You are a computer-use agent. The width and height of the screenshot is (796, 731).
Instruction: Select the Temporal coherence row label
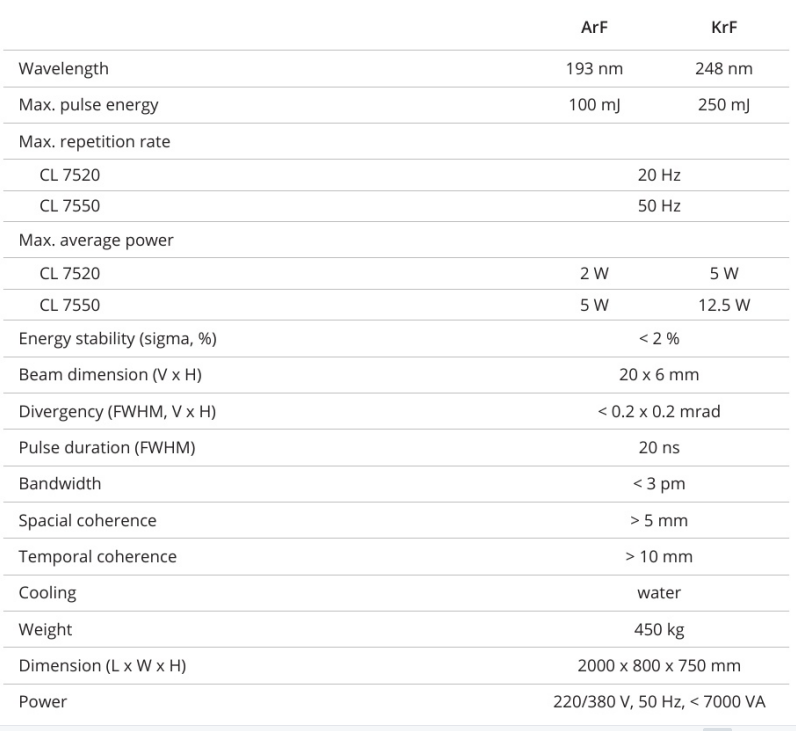[98, 556]
